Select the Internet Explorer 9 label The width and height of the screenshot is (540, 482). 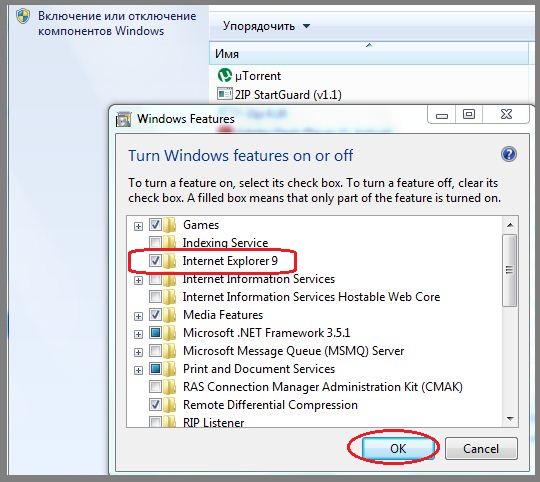click(x=230, y=261)
